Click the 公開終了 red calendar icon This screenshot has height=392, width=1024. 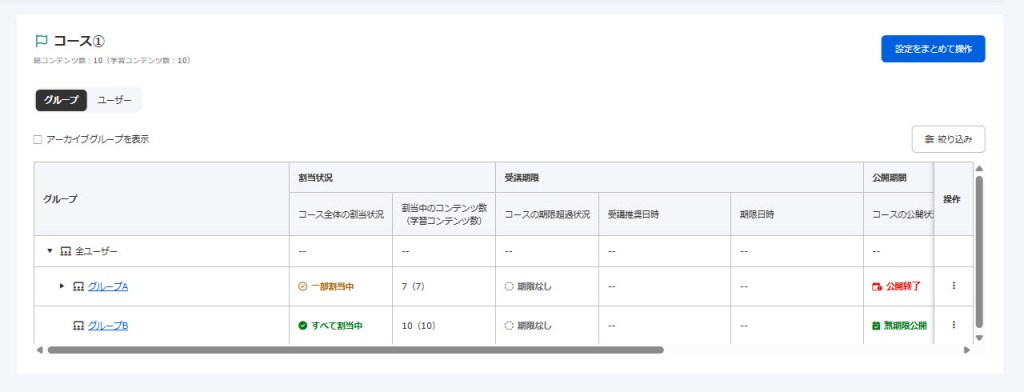click(x=877, y=286)
